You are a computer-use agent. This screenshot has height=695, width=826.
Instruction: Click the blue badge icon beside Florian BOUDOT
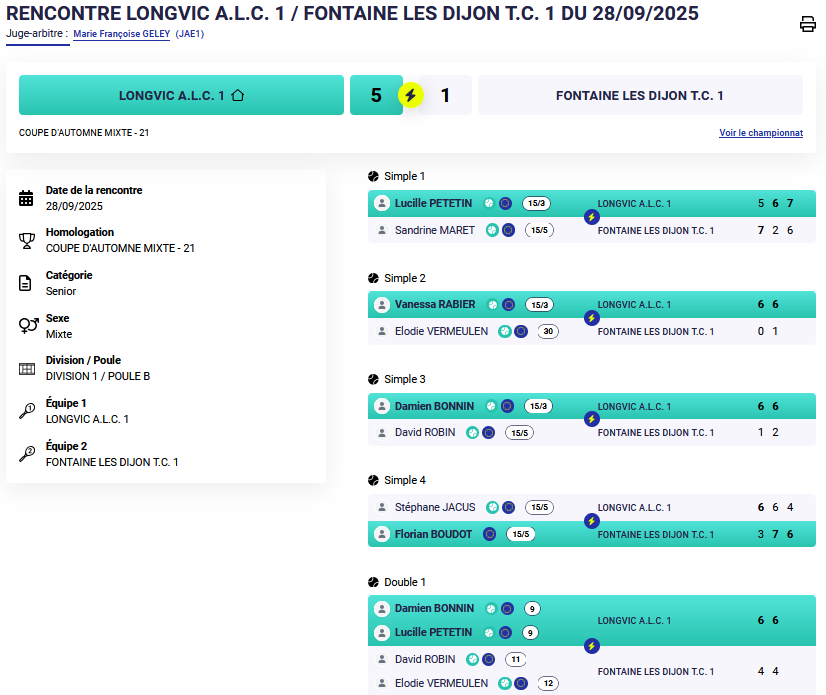coord(489,534)
